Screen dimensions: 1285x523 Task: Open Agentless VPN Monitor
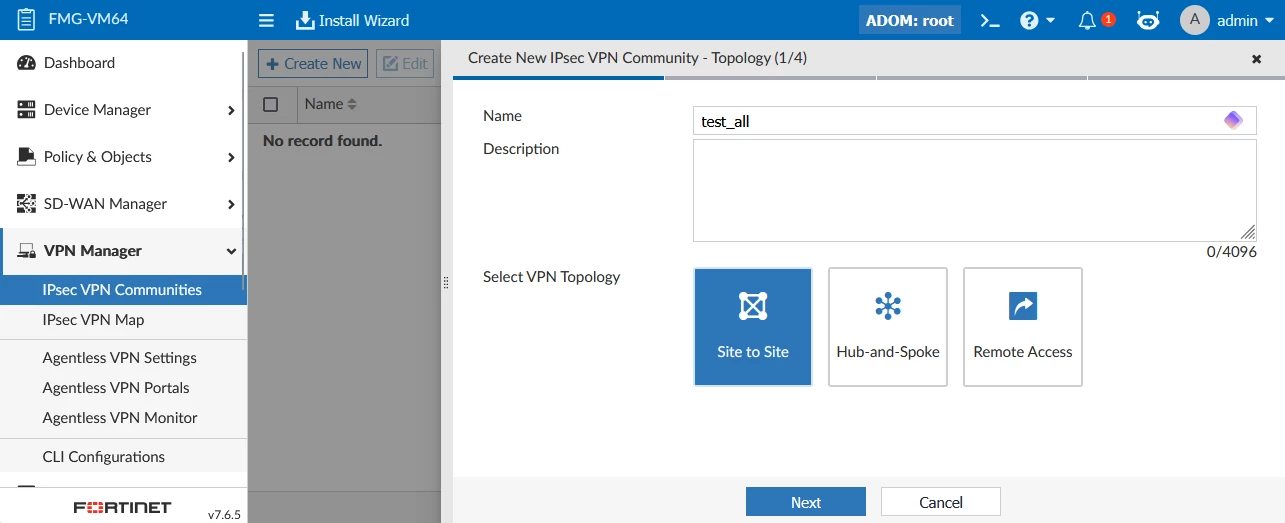pyautogui.click(x=122, y=418)
